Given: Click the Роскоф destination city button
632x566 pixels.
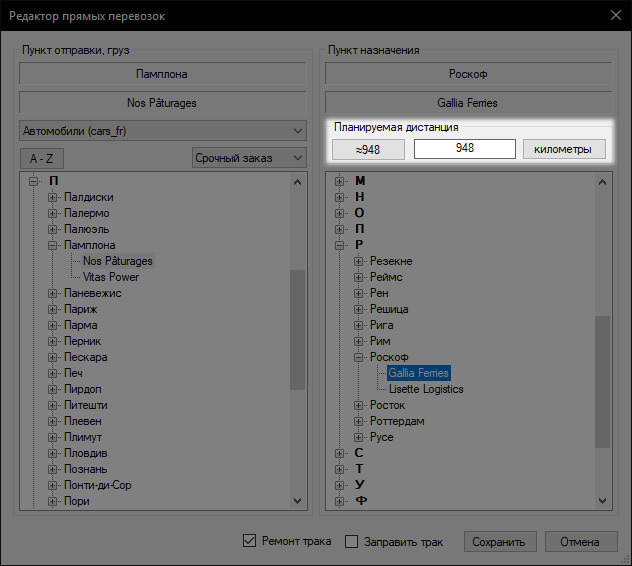Looking at the screenshot, I should click(x=468, y=74).
